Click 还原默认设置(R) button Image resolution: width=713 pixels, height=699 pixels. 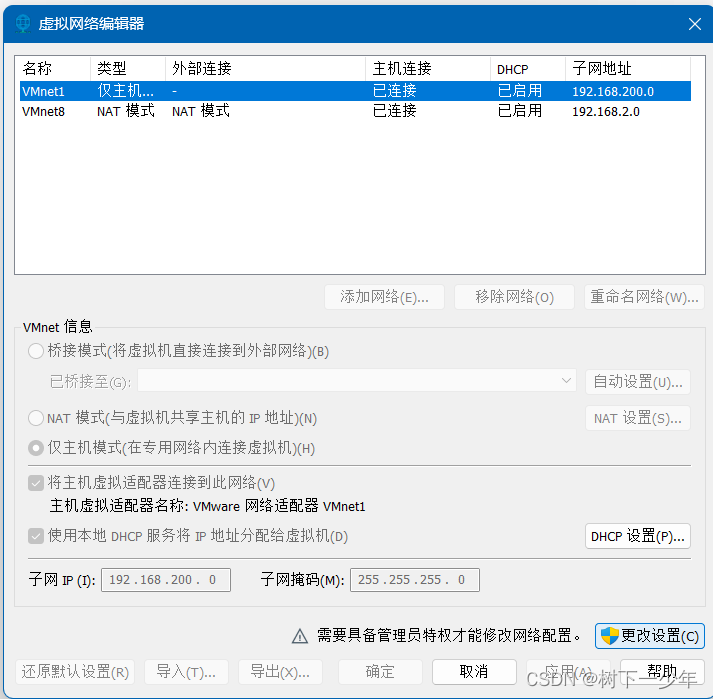75,672
